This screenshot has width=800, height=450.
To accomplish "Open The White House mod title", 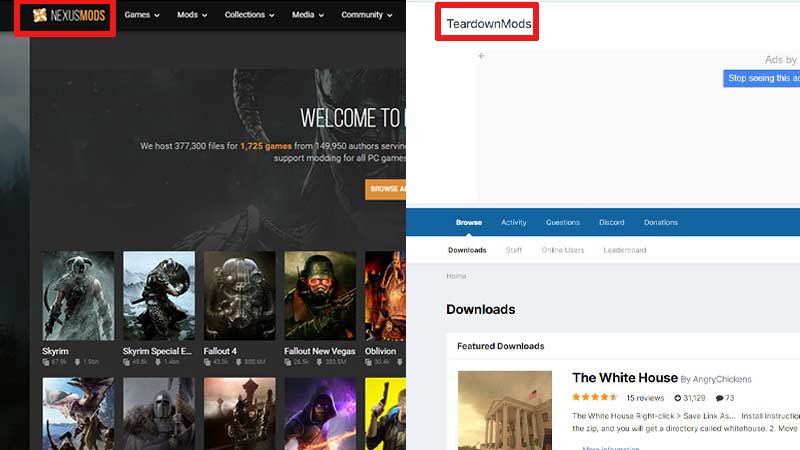I will point(624,378).
